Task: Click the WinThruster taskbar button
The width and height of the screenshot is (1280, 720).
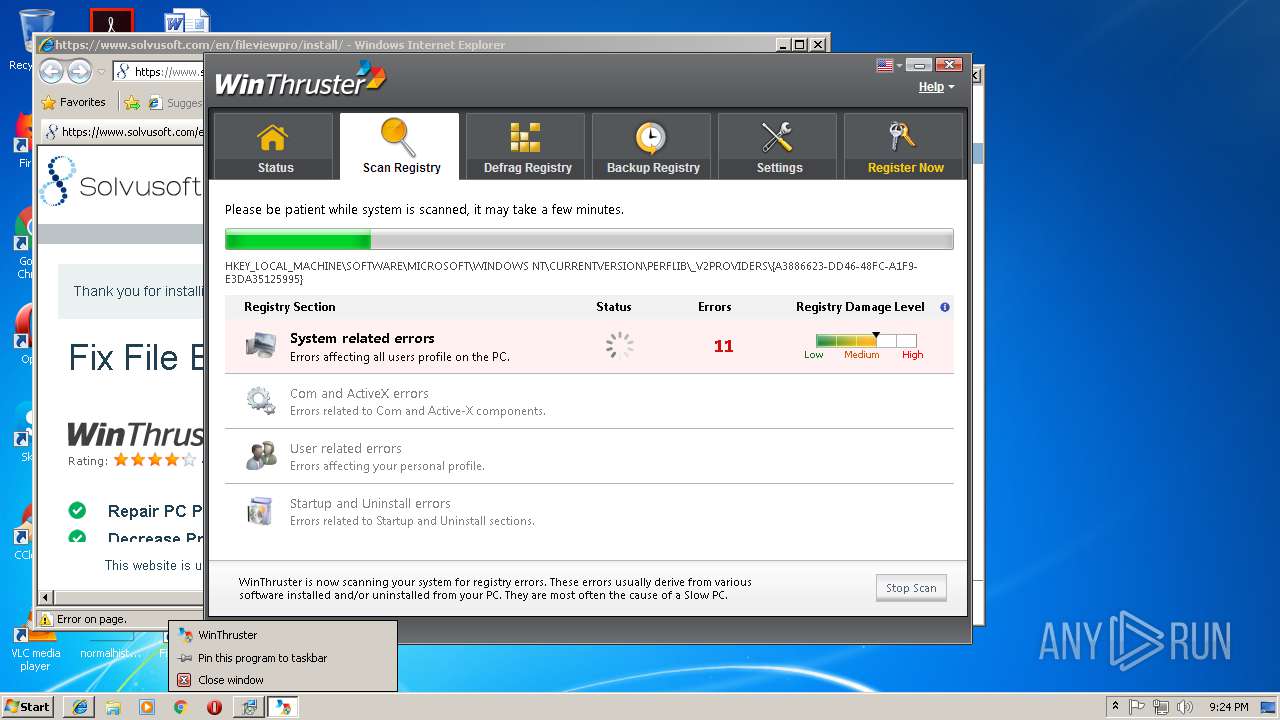Action: pyautogui.click(x=283, y=707)
